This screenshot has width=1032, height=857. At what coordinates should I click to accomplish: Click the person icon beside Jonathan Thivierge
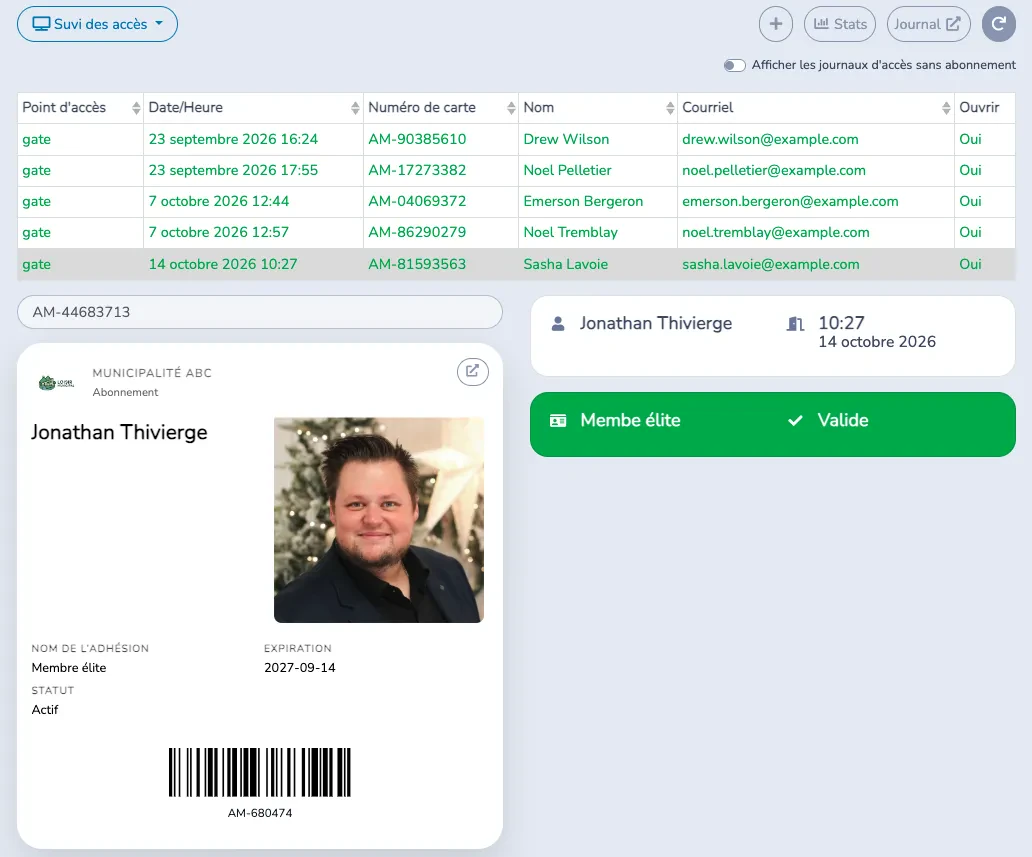tap(557, 323)
